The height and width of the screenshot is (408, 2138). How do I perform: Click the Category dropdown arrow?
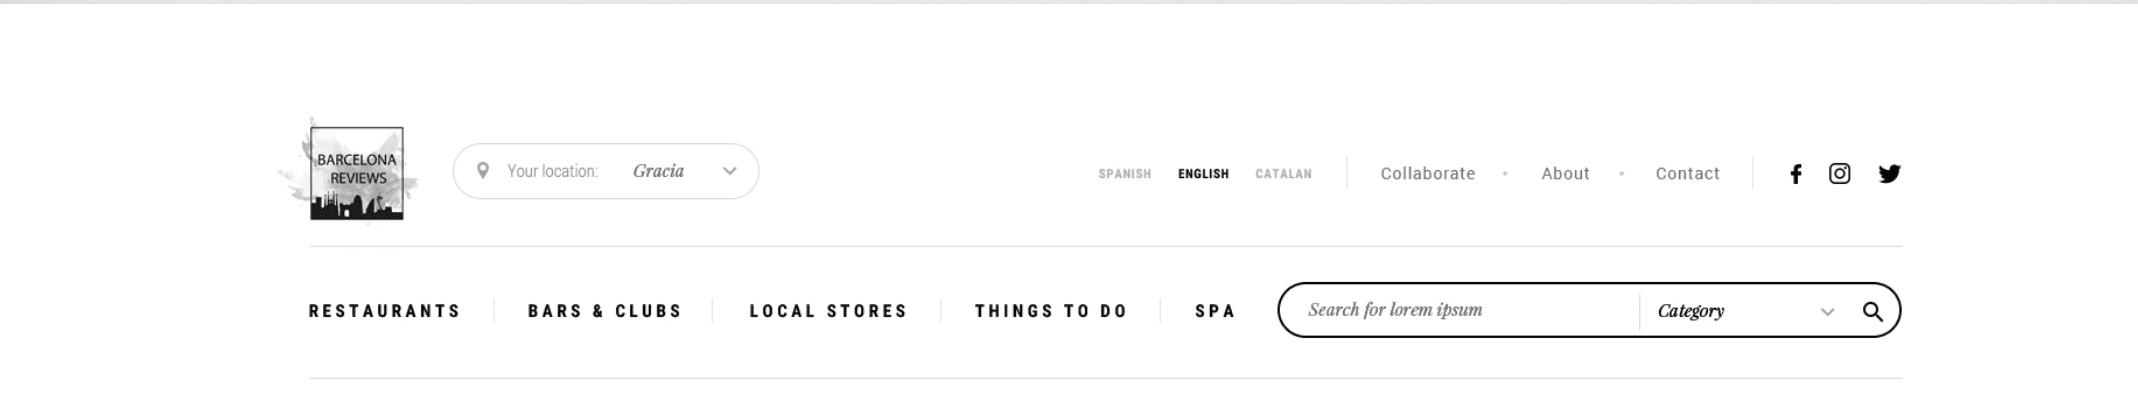coord(1827,312)
